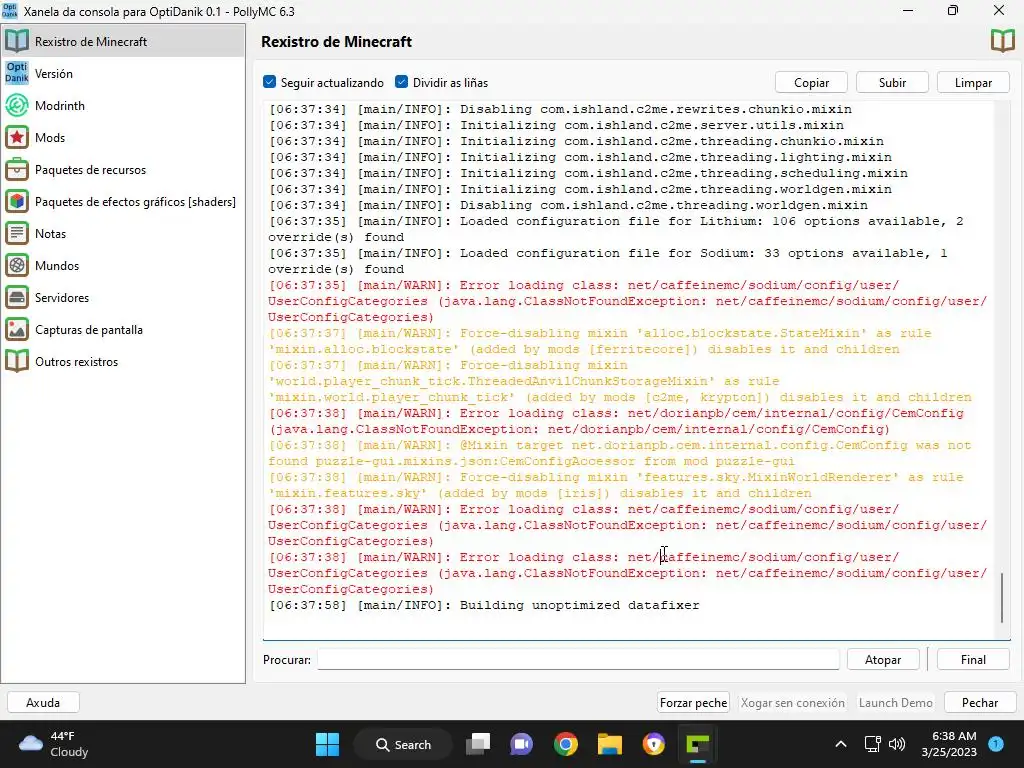Click the Paquetes de recursos icon
Screen dimensions: 1024x768
pos(17,169)
